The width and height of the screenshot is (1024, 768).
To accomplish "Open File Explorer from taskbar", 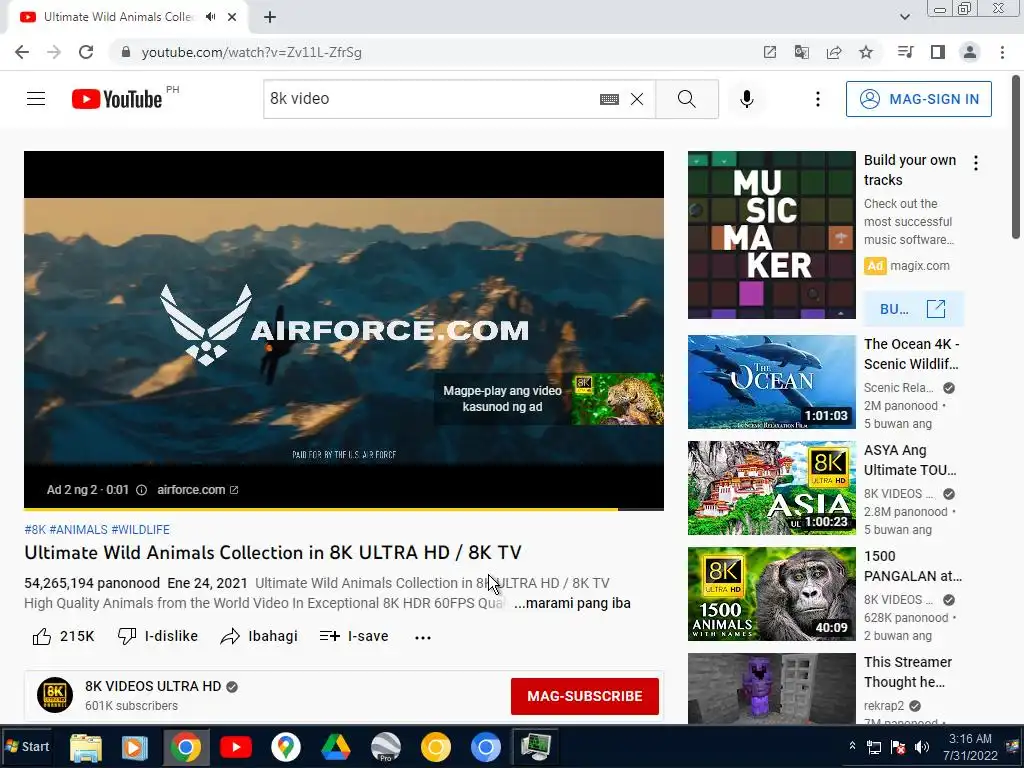I will coord(86,747).
